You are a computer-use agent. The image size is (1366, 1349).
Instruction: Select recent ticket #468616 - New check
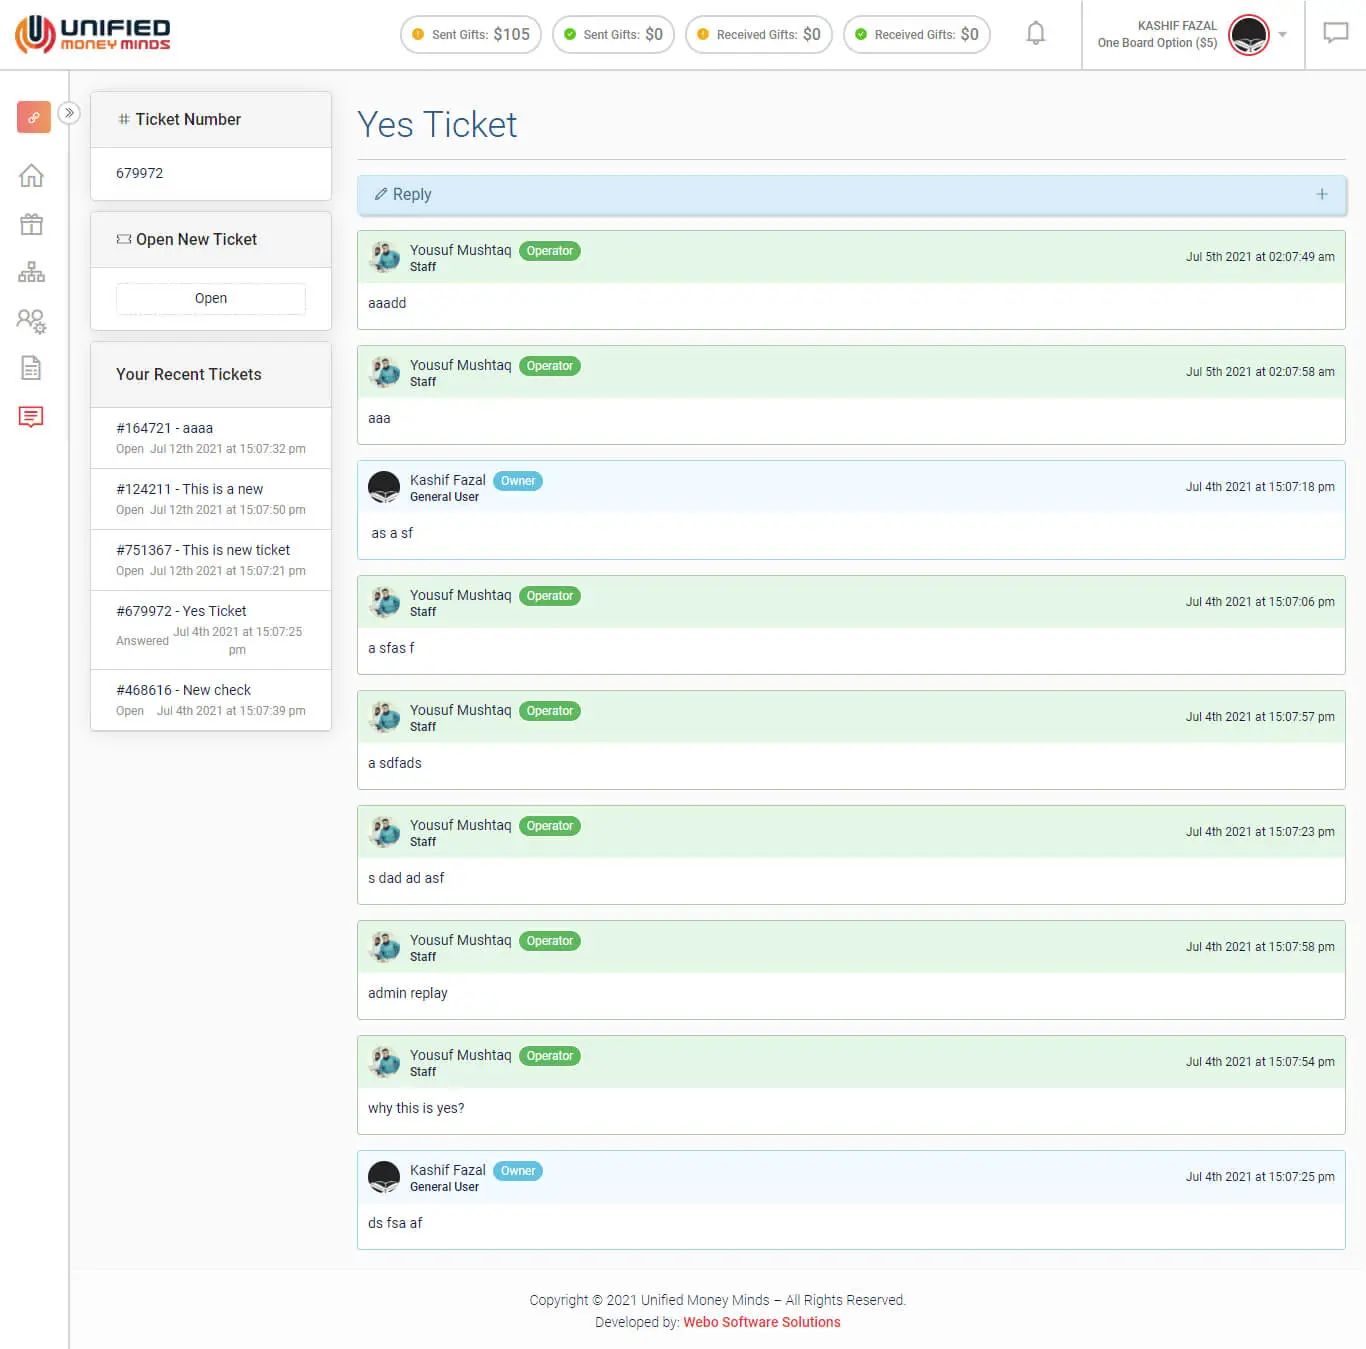click(183, 690)
